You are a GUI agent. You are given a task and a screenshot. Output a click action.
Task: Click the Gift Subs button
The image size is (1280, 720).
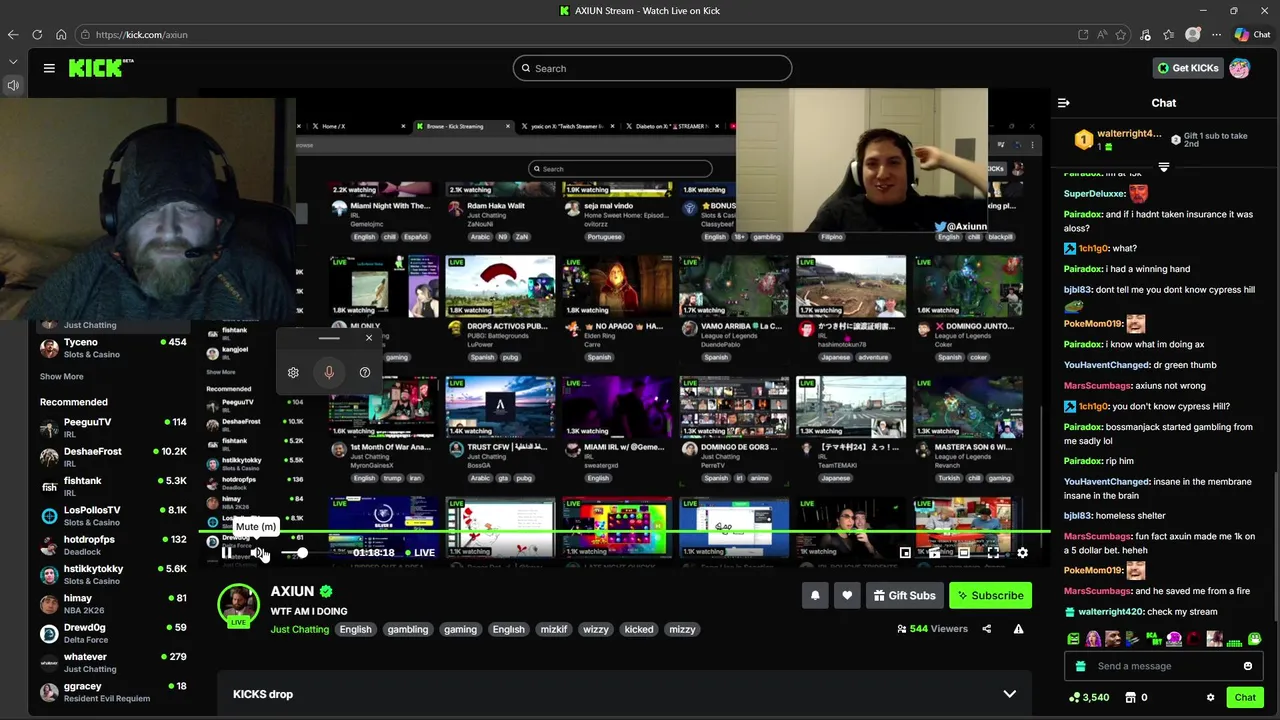(904, 595)
